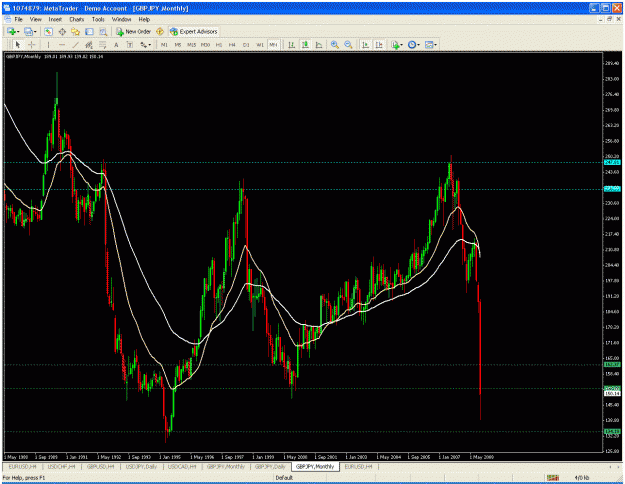Switch chart to Bar Chart style
Viewport: 625px width, 484px height.
291,45
